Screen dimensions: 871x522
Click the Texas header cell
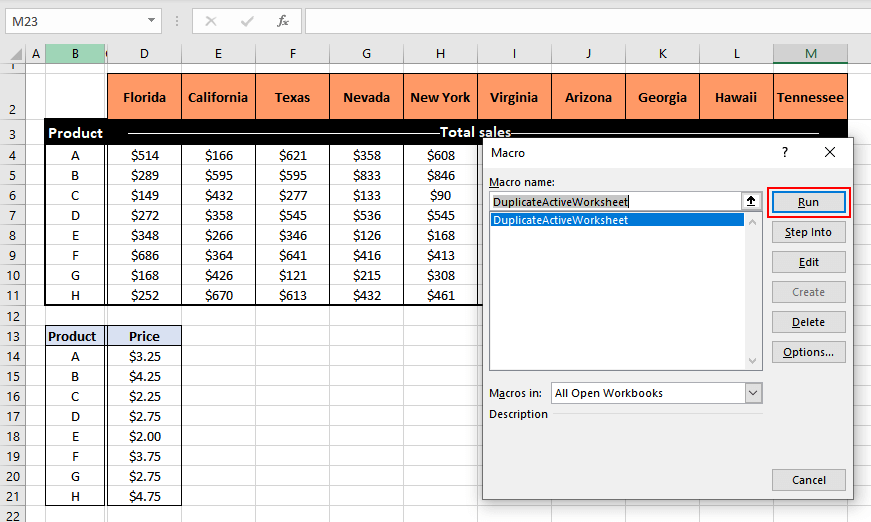click(x=293, y=97)
